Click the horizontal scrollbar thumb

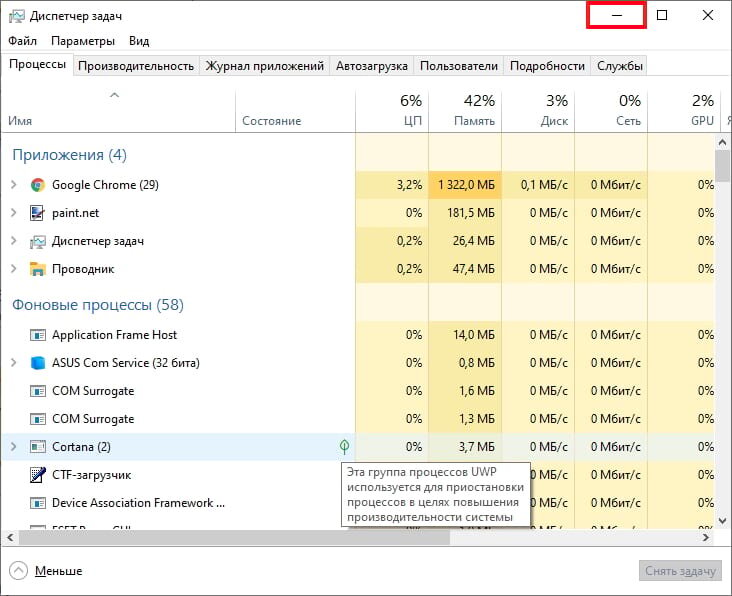point(234,538)
